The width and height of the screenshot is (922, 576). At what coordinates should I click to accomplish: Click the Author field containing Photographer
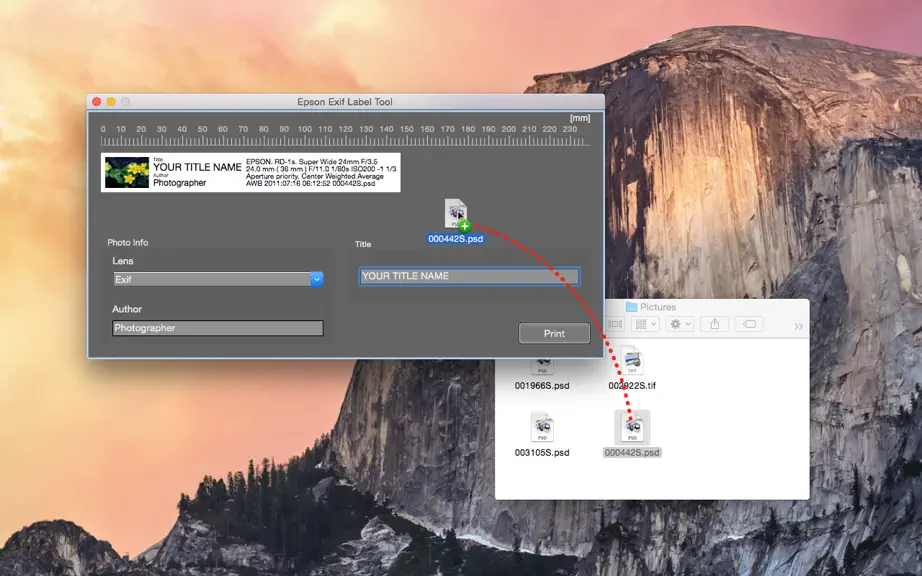(218, 328)
